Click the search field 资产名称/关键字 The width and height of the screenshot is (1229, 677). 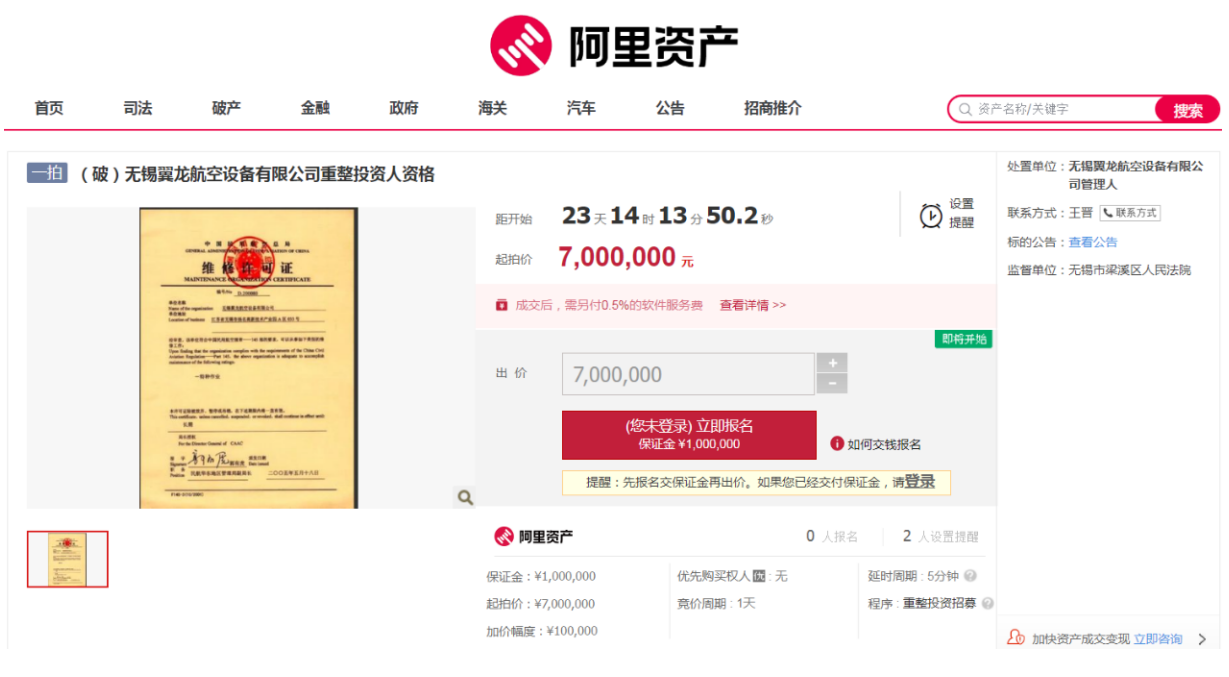[x=1060, y=109]
